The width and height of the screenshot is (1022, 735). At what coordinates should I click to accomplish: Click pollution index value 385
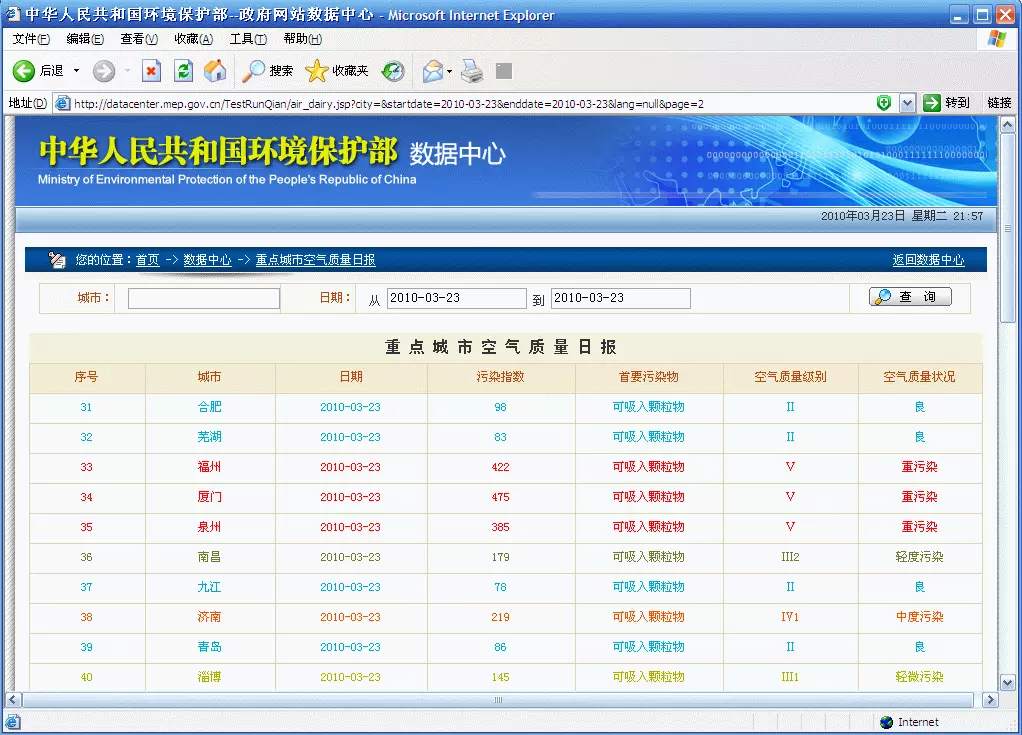point(500,526)
